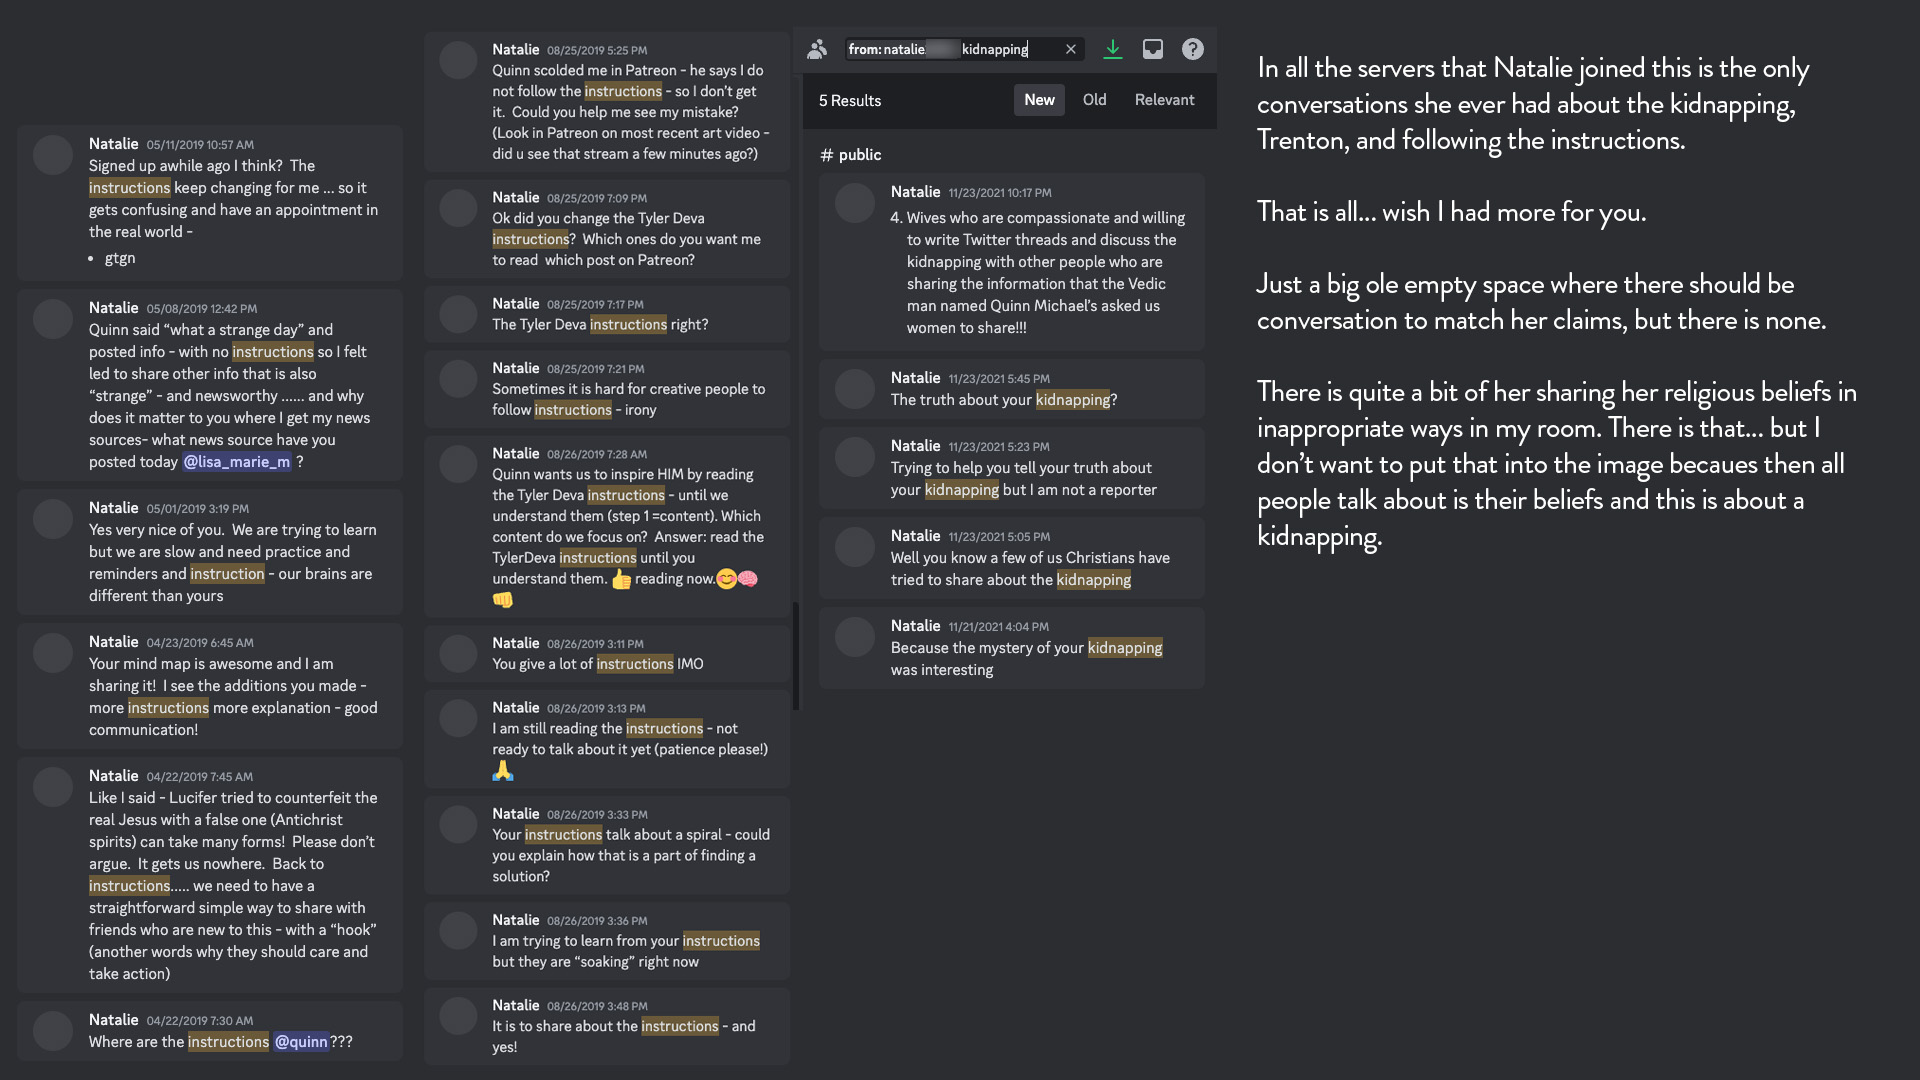
Task: Expand kidnapping keyword search field
Action: pos(1007,47)
